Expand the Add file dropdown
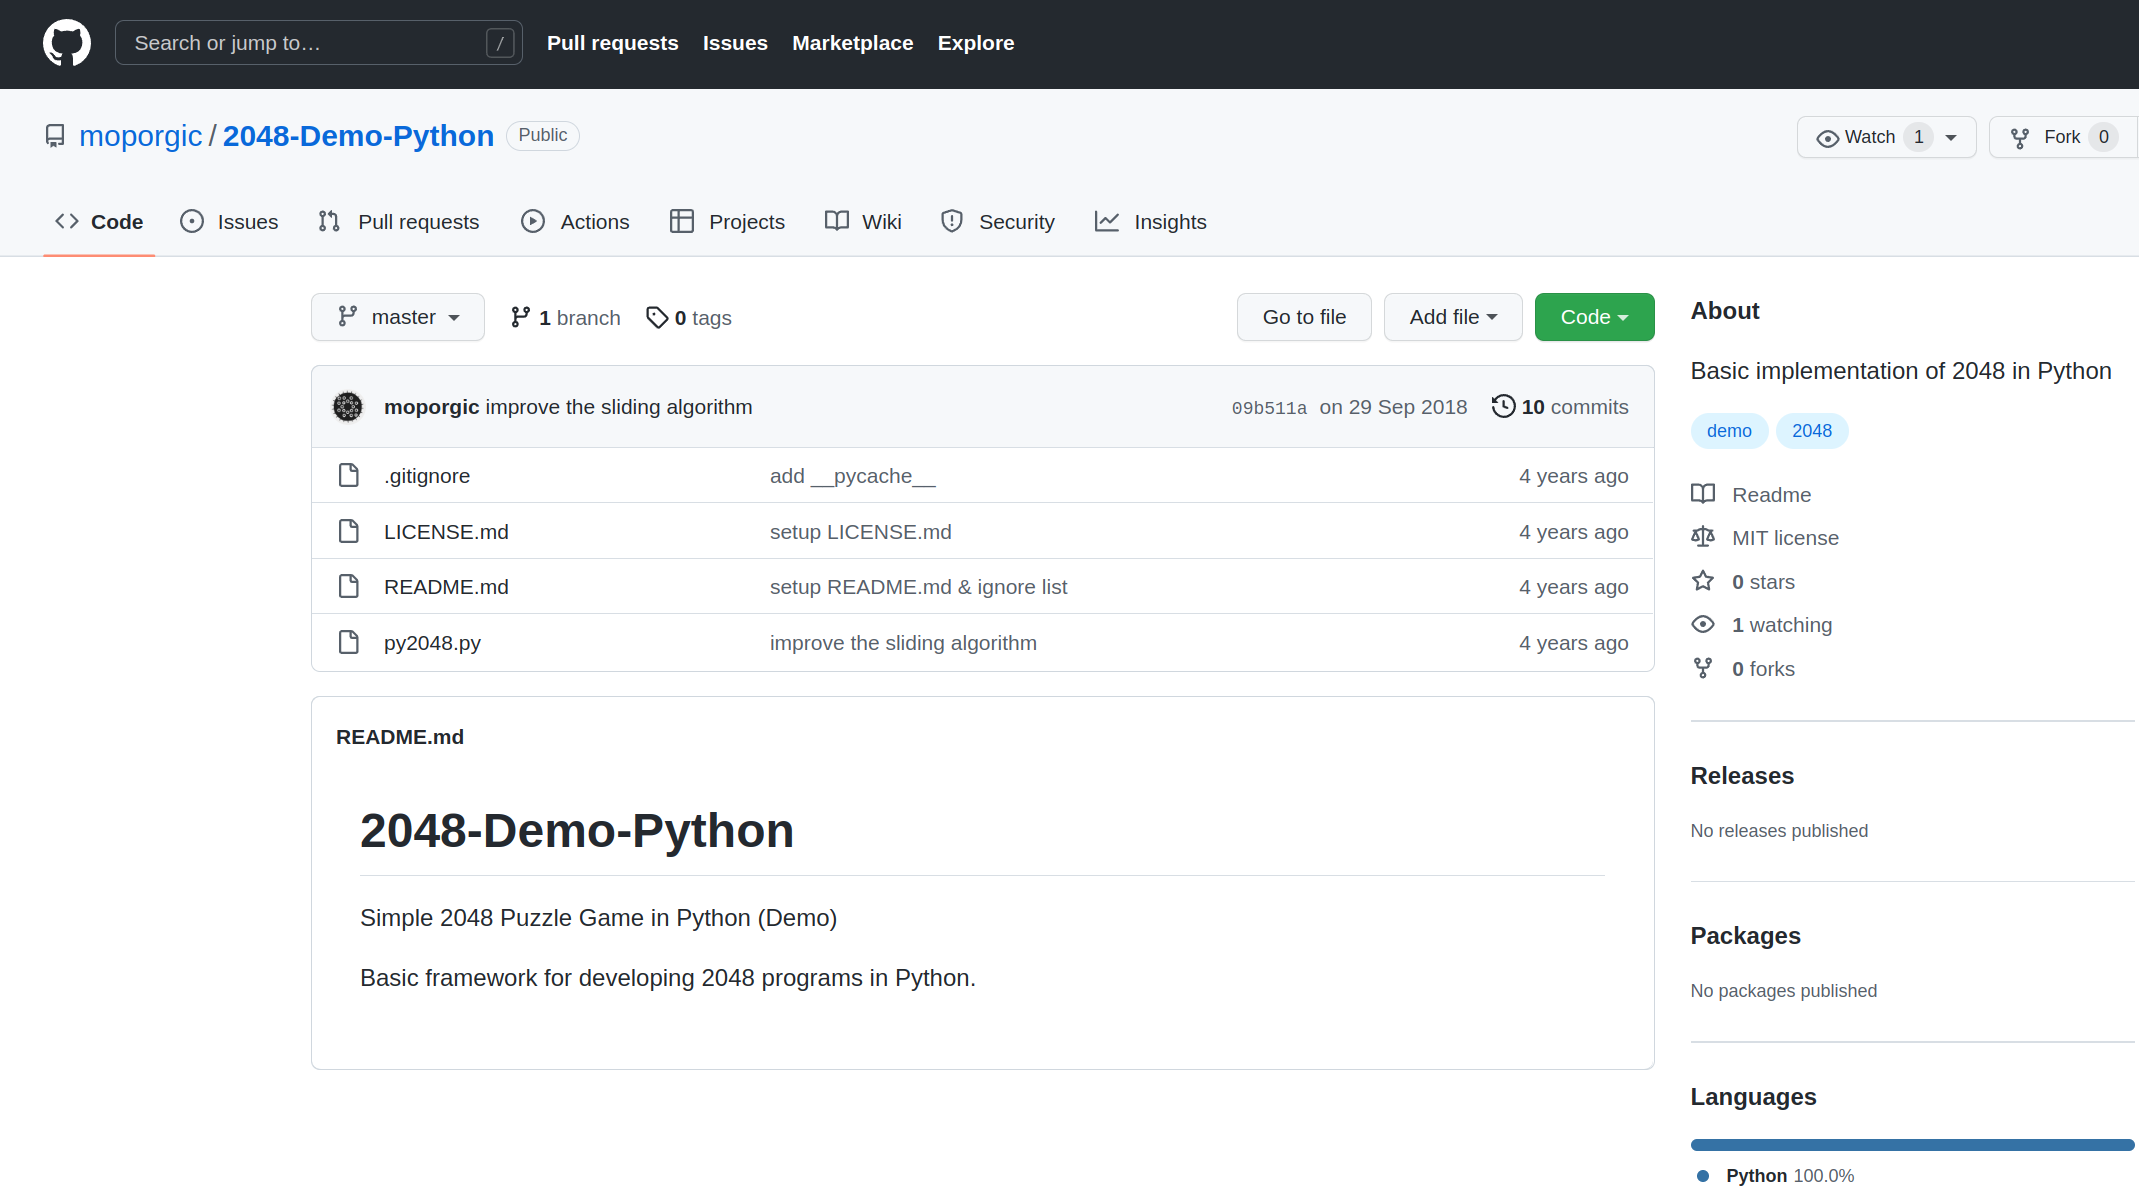The height and width of the screenshot is (1187, 2139). (1453, 317)
